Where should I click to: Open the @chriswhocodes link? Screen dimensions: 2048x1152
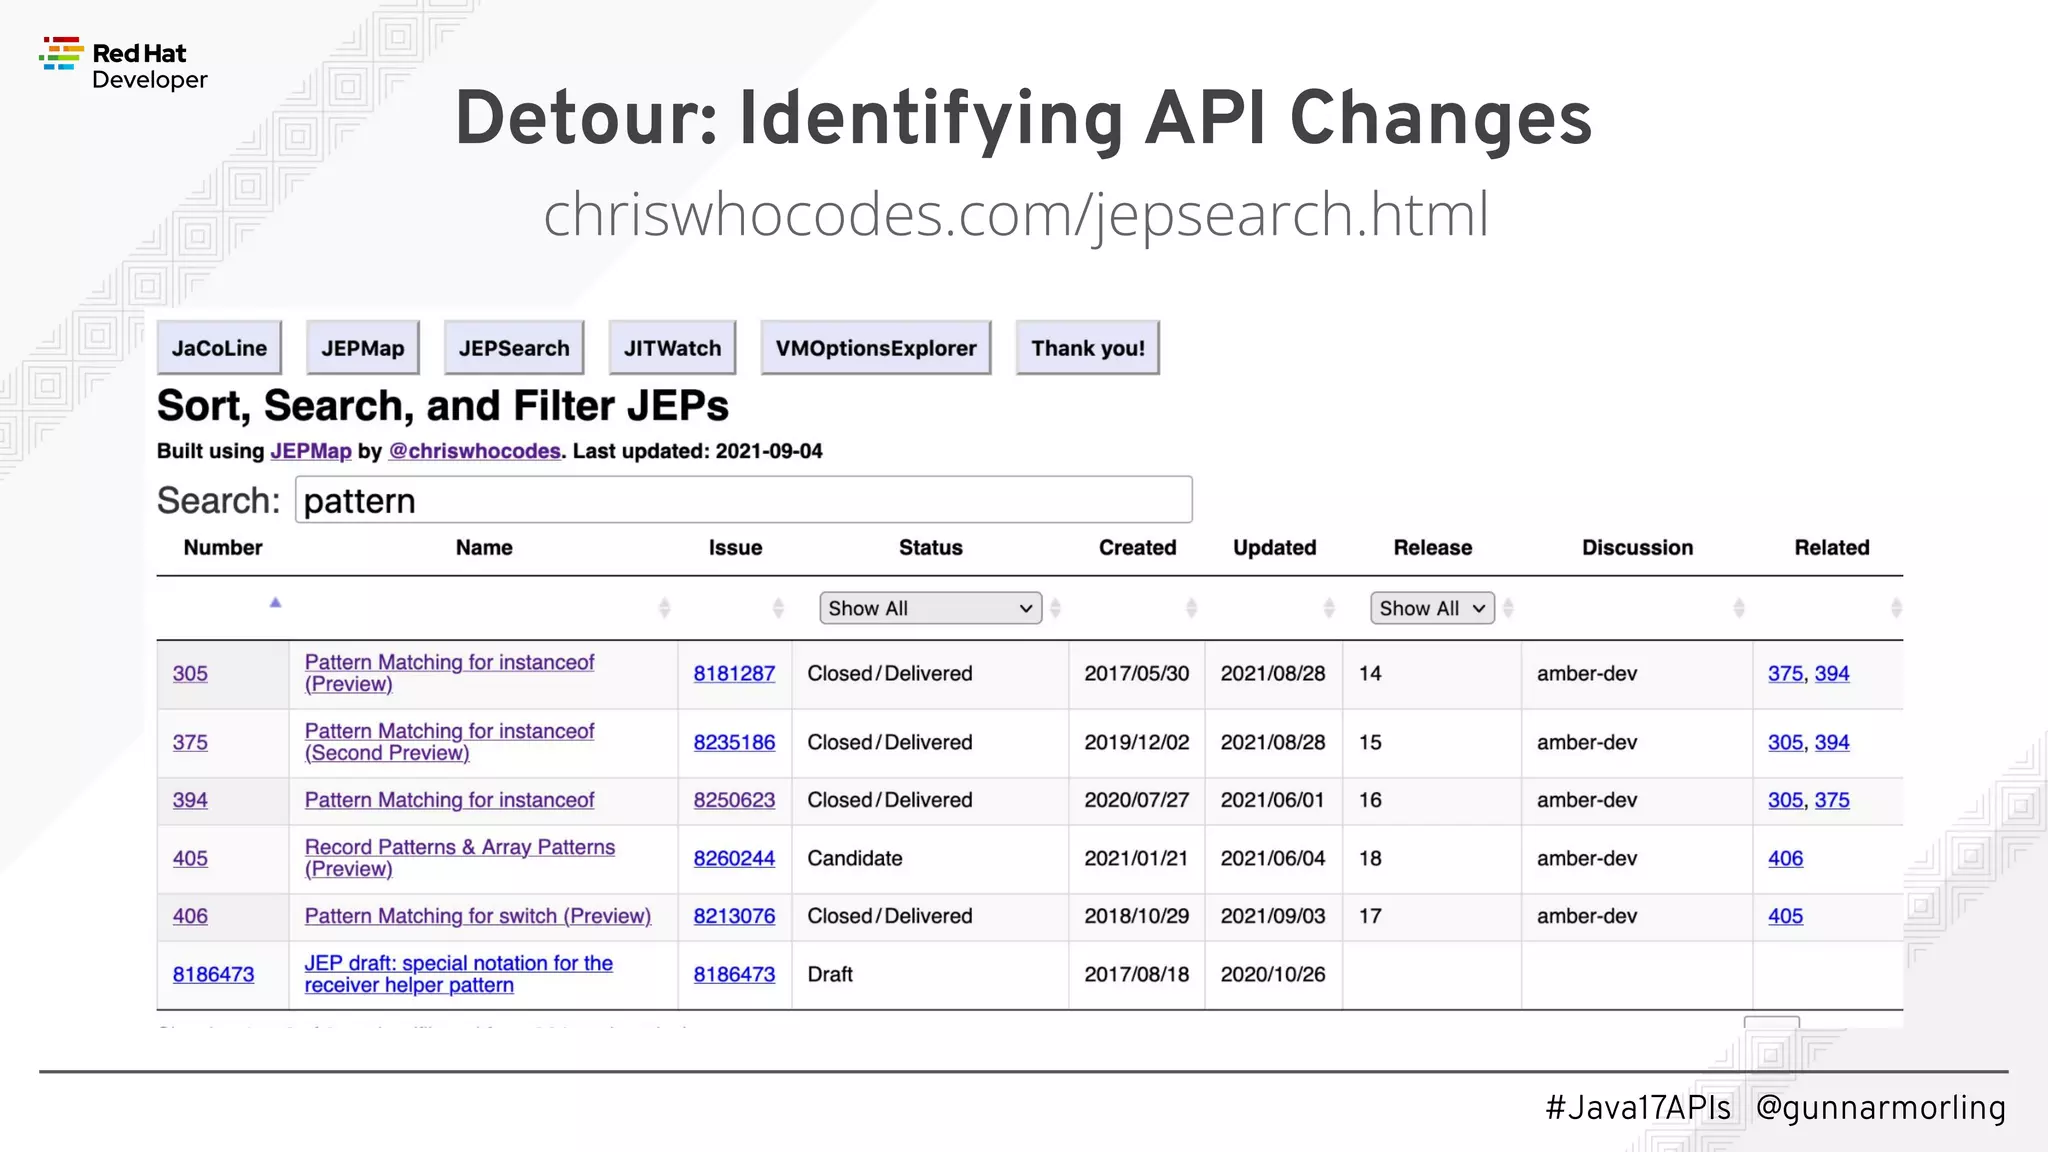coord(474,451)
